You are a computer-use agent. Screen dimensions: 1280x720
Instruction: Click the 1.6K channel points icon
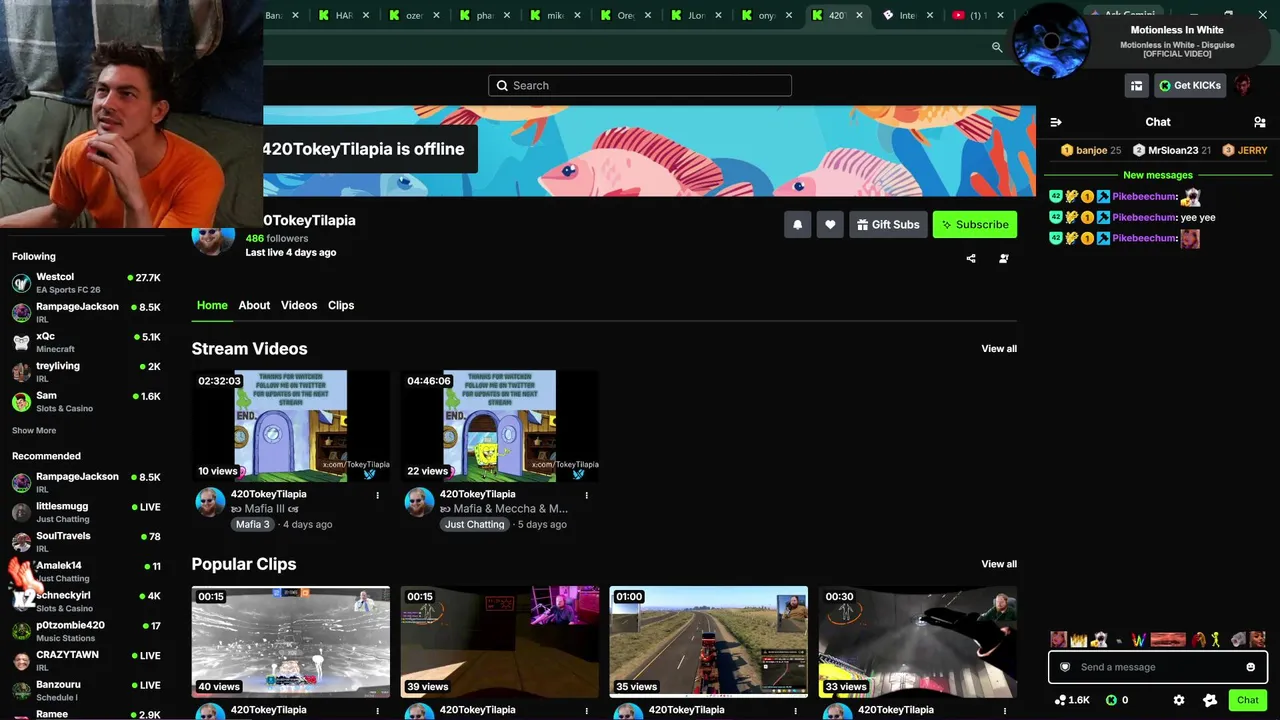click(1060, 700)
